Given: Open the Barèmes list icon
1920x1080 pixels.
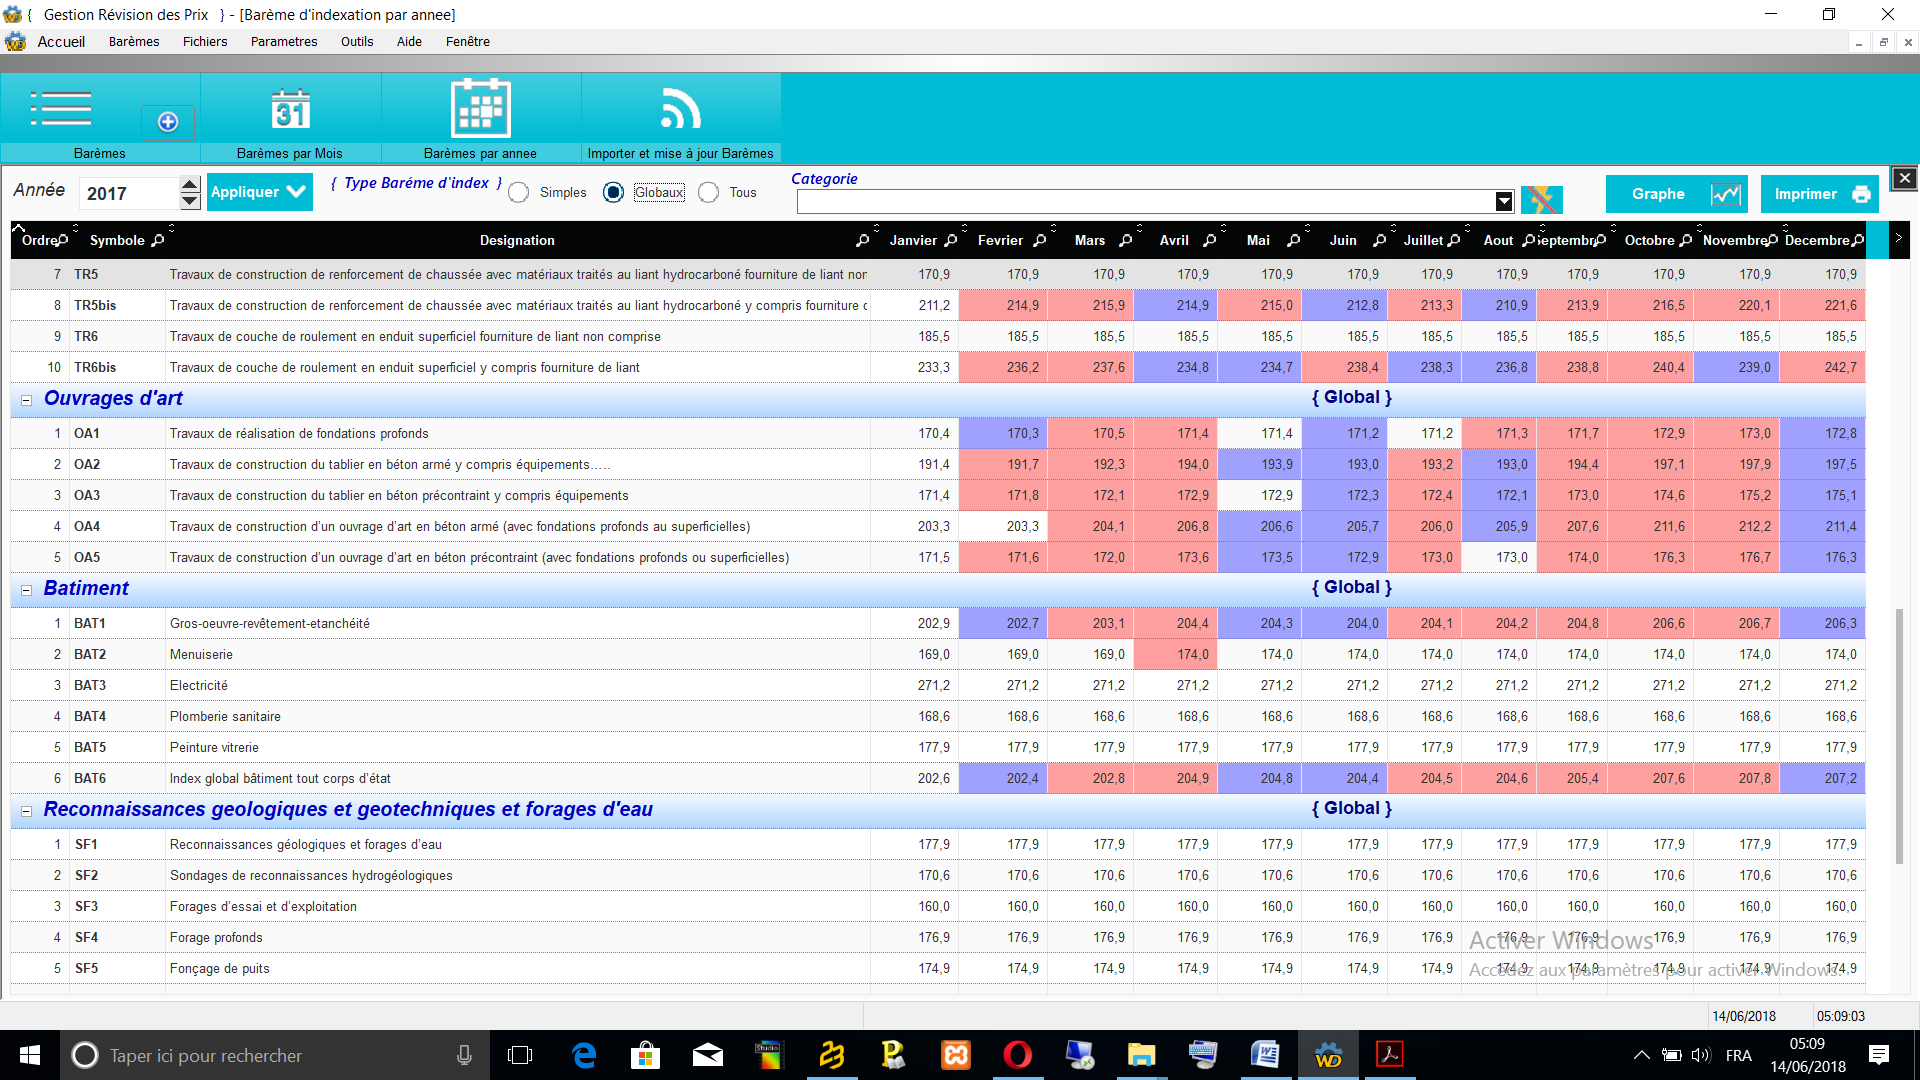Looking at the screenshot, I should [61, 109].
